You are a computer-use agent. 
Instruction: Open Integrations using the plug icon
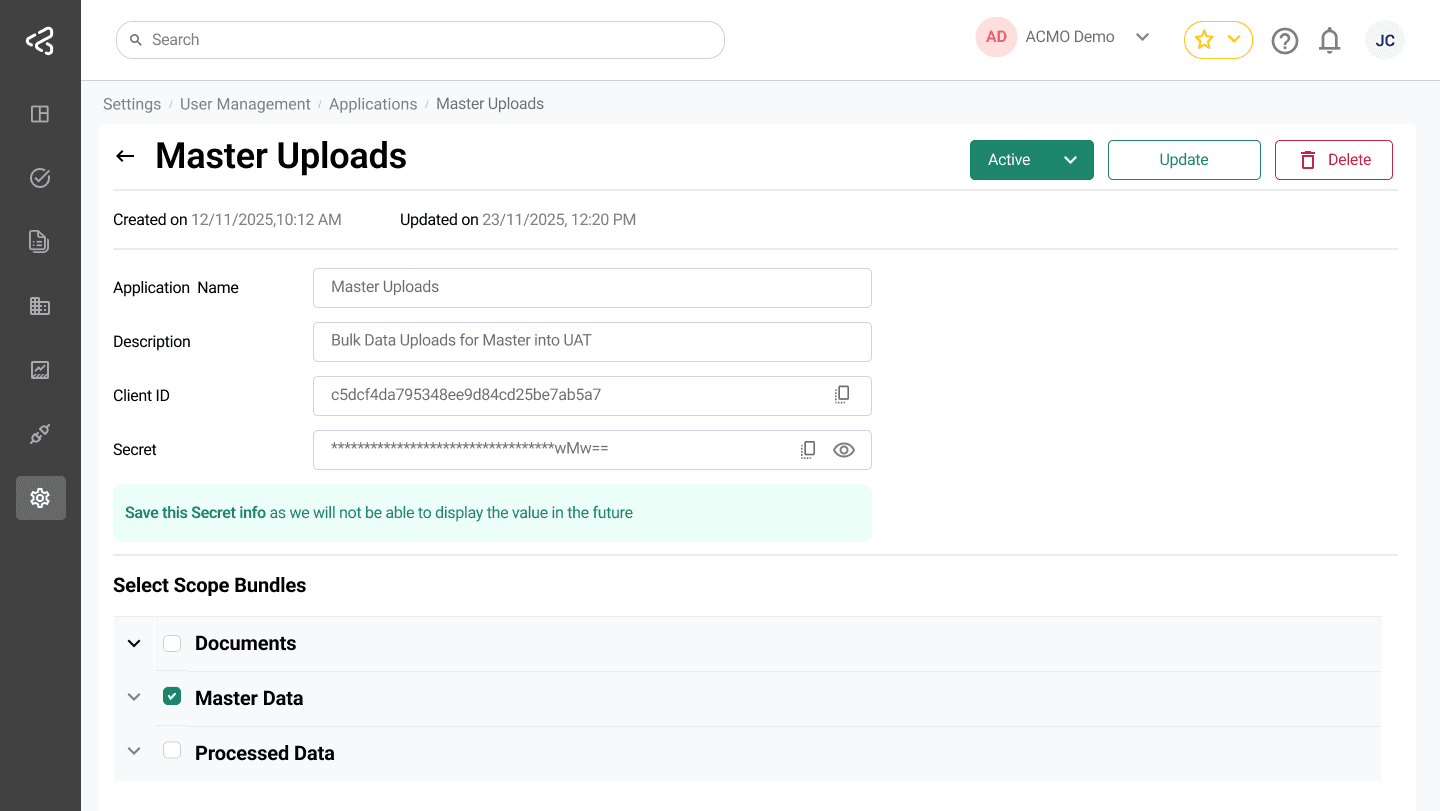point(40,433)
